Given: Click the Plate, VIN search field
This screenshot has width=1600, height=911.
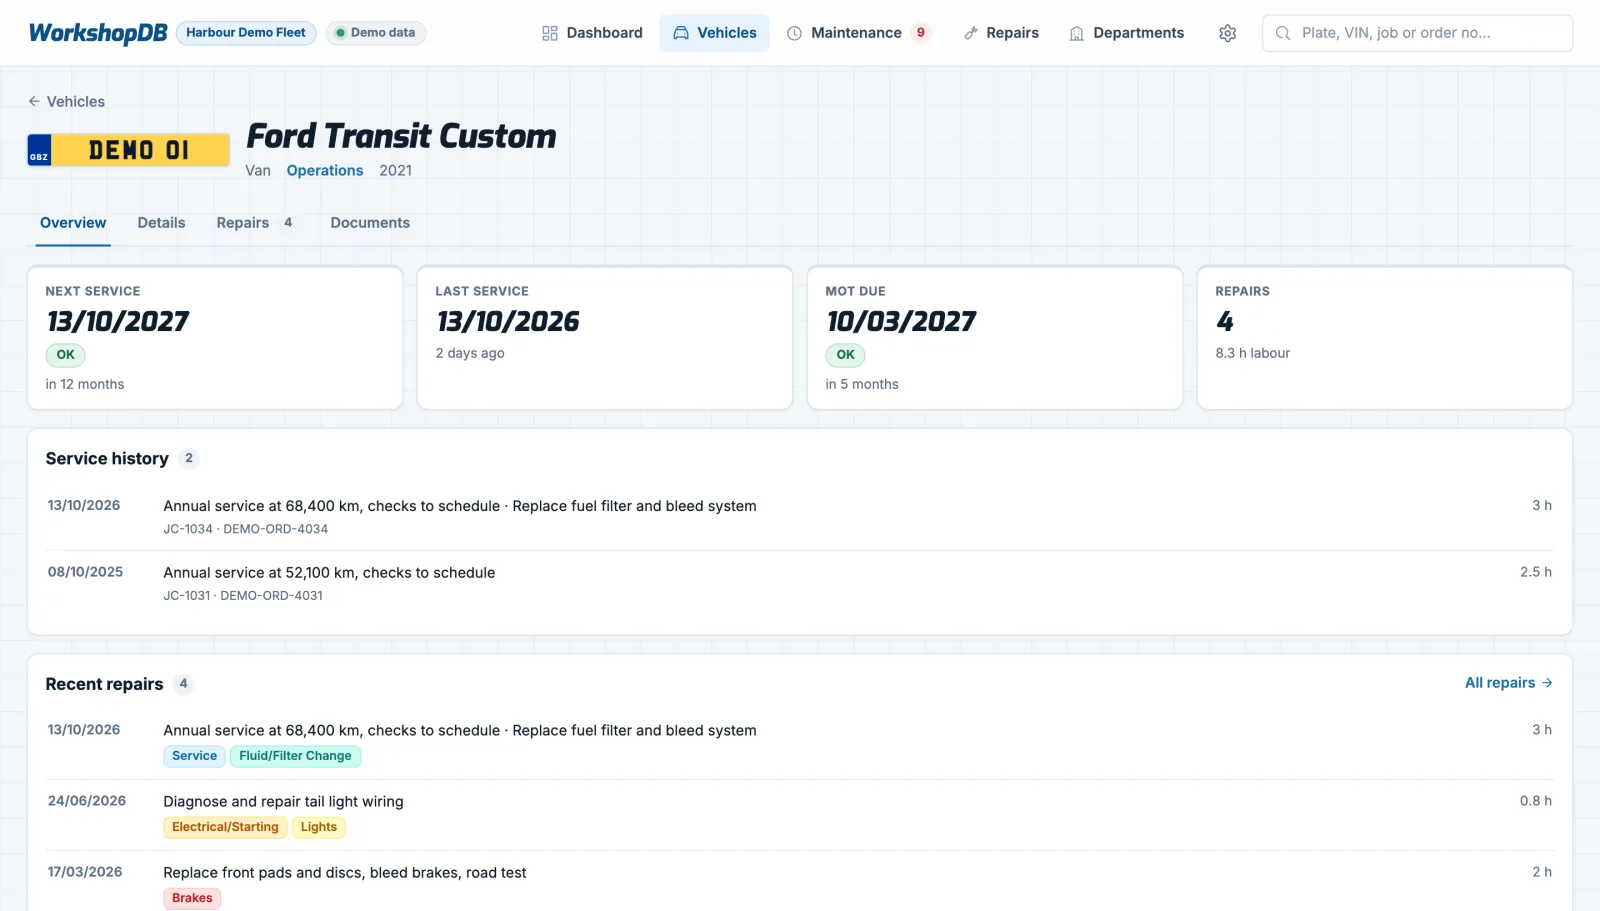Looking at the screenshot, I should 1417,33.
